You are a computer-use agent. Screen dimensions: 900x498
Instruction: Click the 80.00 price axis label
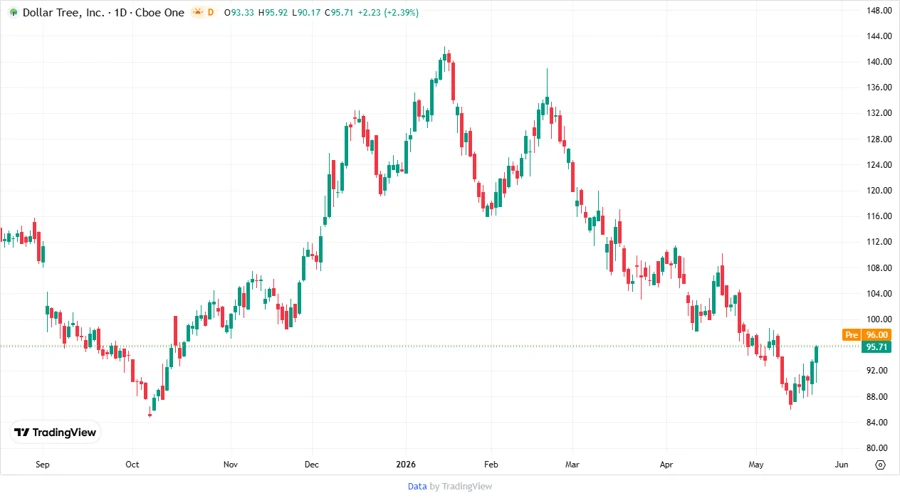click(879, 448)
